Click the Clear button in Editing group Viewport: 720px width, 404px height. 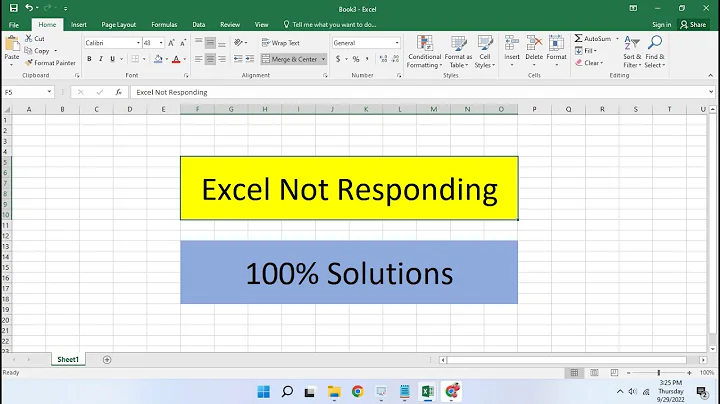[x=589, y=63]
